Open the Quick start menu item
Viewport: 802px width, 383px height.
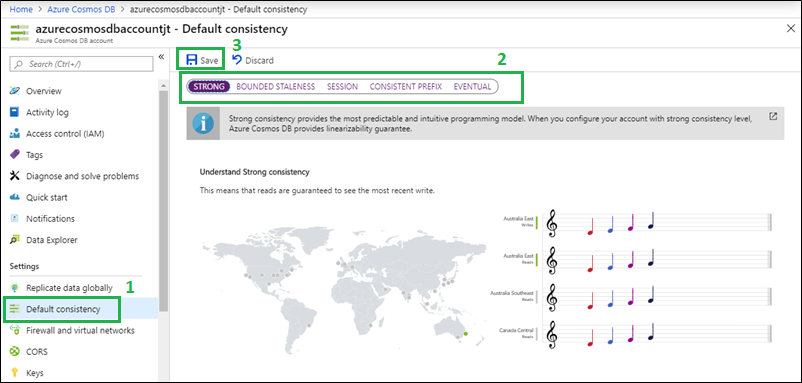point(47,197)
